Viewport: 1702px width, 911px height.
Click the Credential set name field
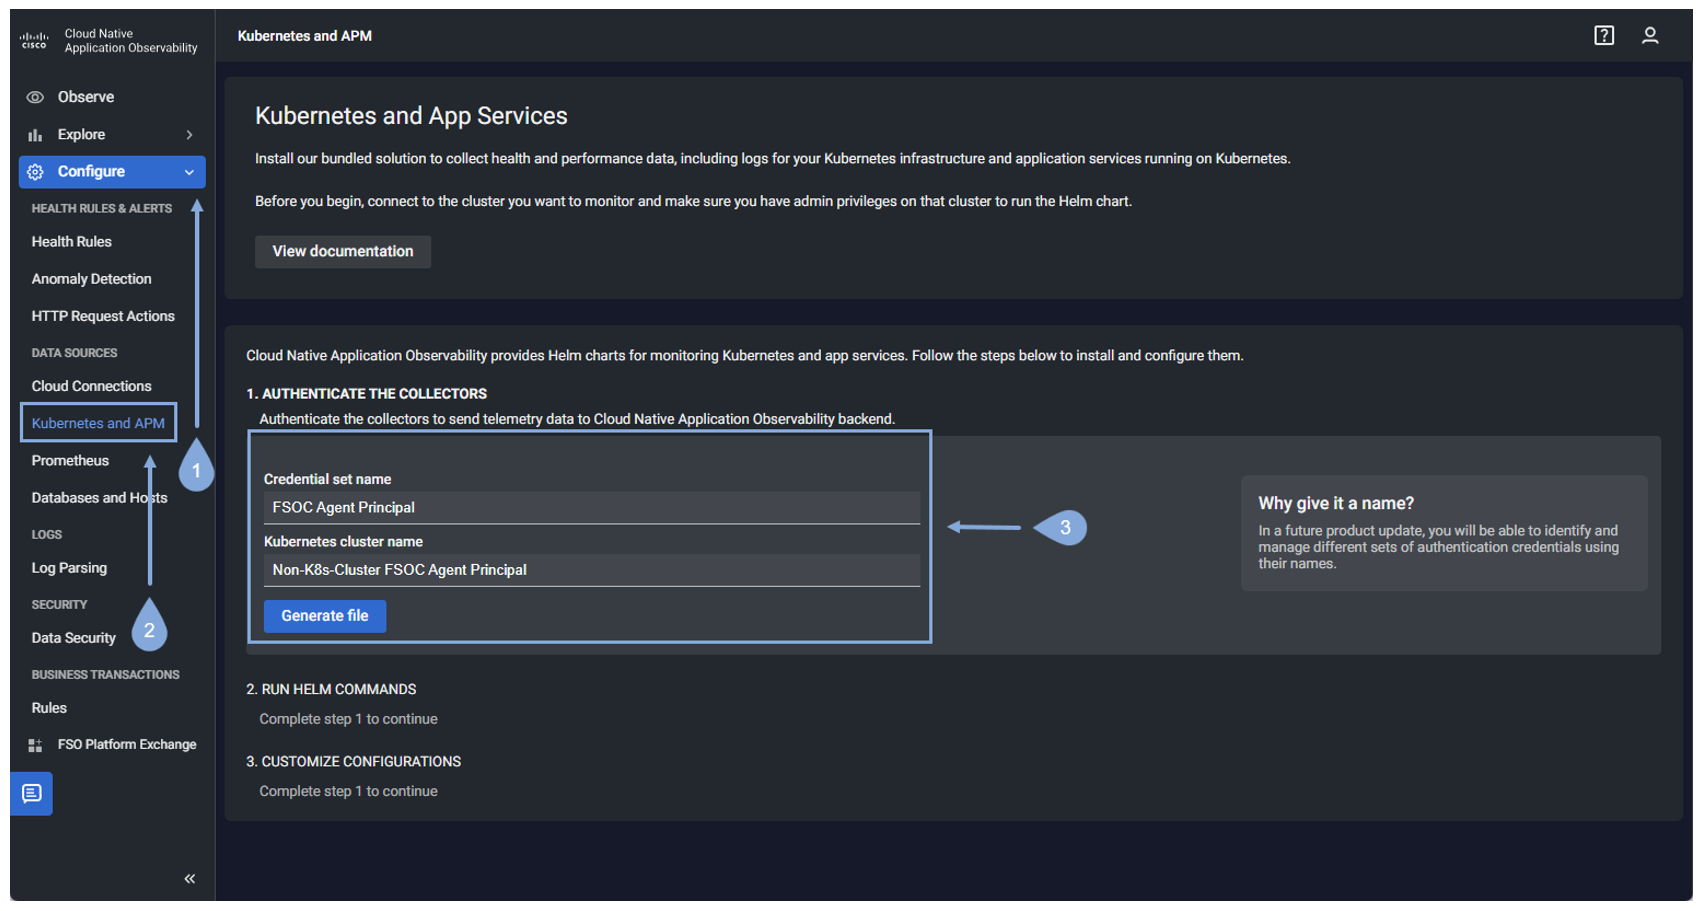click(x=591, y=508)
